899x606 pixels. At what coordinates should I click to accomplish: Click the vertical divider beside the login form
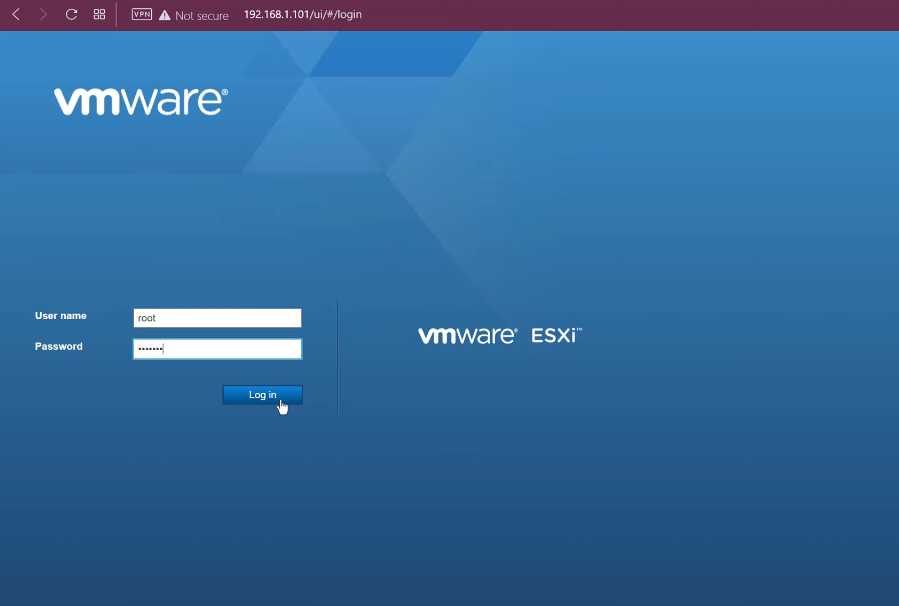pyautogui.click(x=337, y=357)
